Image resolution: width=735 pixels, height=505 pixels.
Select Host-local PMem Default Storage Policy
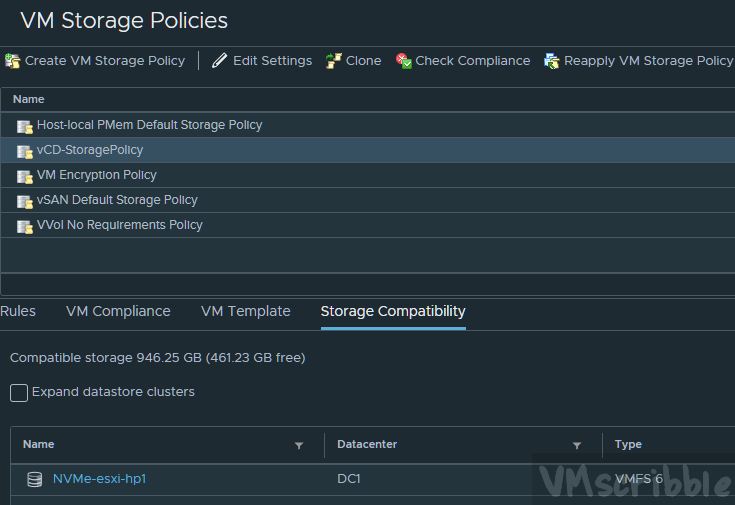click(149, 125)
